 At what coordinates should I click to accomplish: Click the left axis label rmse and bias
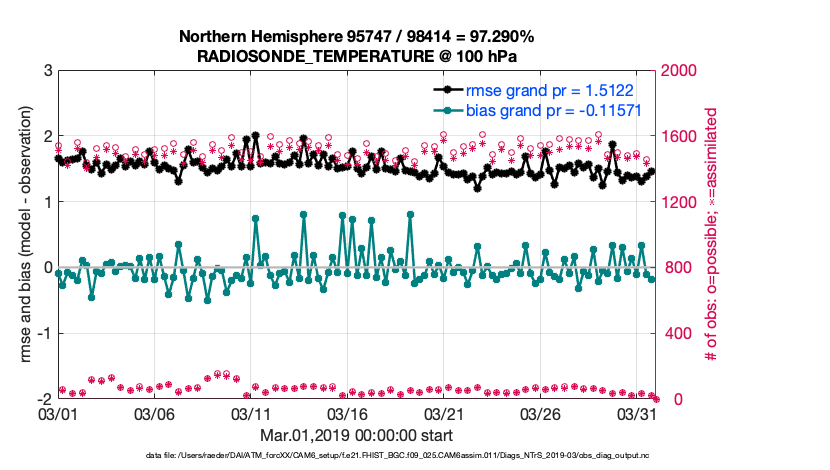pyautogui.click(x=22, y=235)
